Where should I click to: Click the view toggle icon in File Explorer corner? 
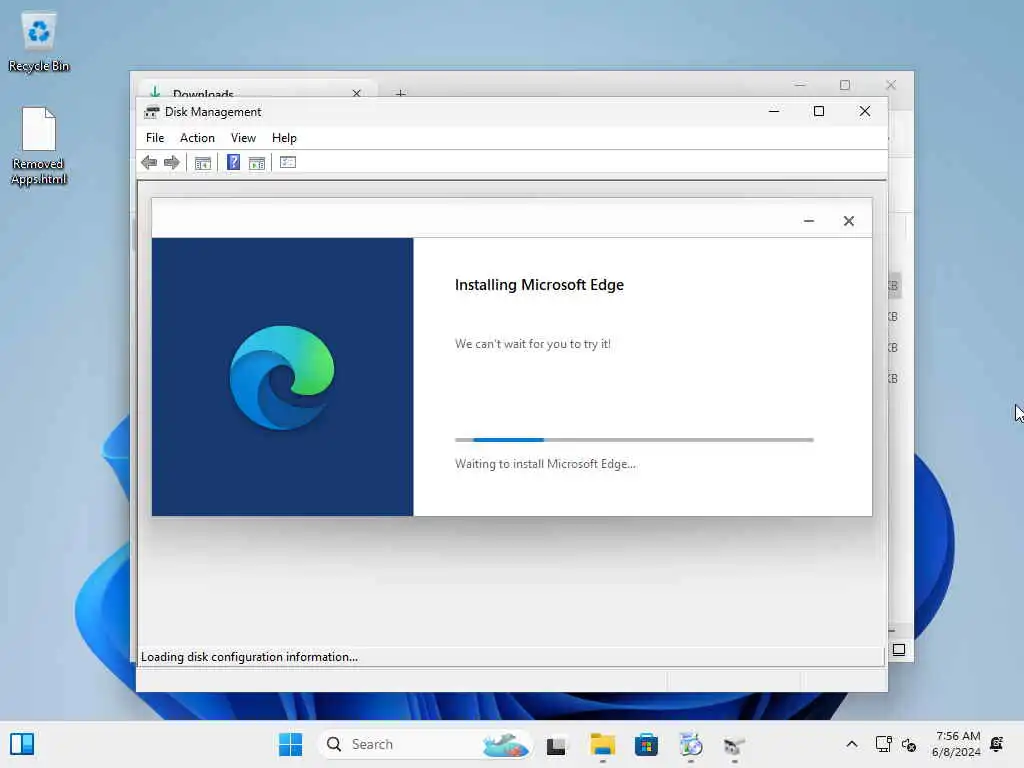tap(899, 650)
